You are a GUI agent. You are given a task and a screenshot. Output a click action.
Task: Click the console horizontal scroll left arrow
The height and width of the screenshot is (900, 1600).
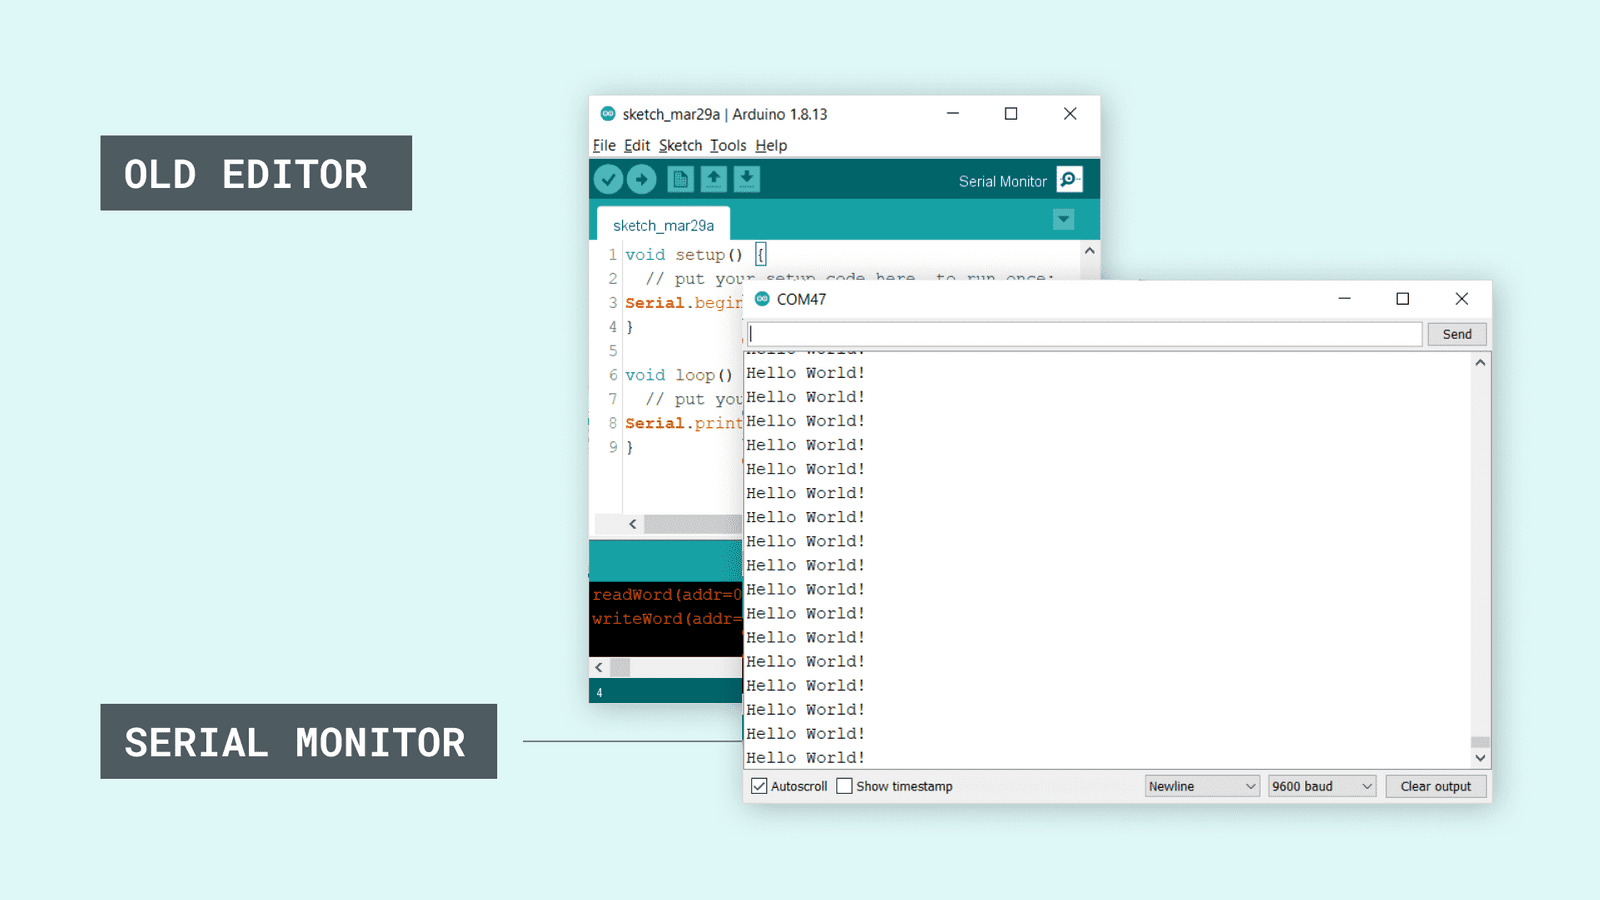tap(599, 667)
